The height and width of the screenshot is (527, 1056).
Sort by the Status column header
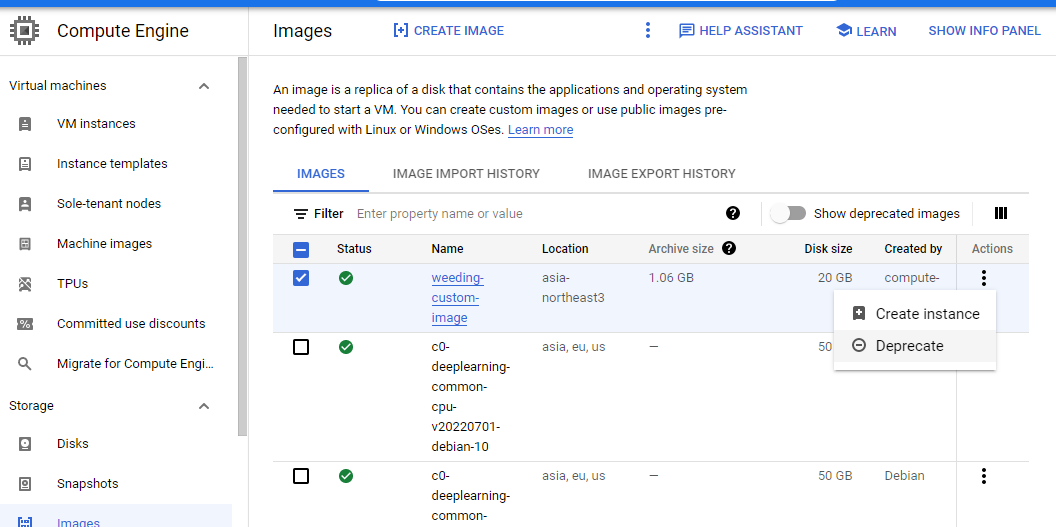click(354, 249)
